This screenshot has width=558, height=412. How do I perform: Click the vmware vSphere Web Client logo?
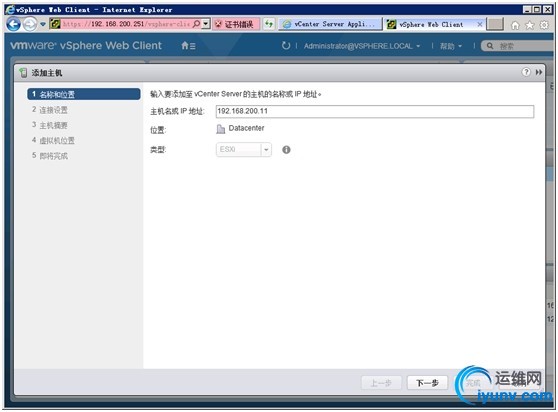tap(86, 46)
